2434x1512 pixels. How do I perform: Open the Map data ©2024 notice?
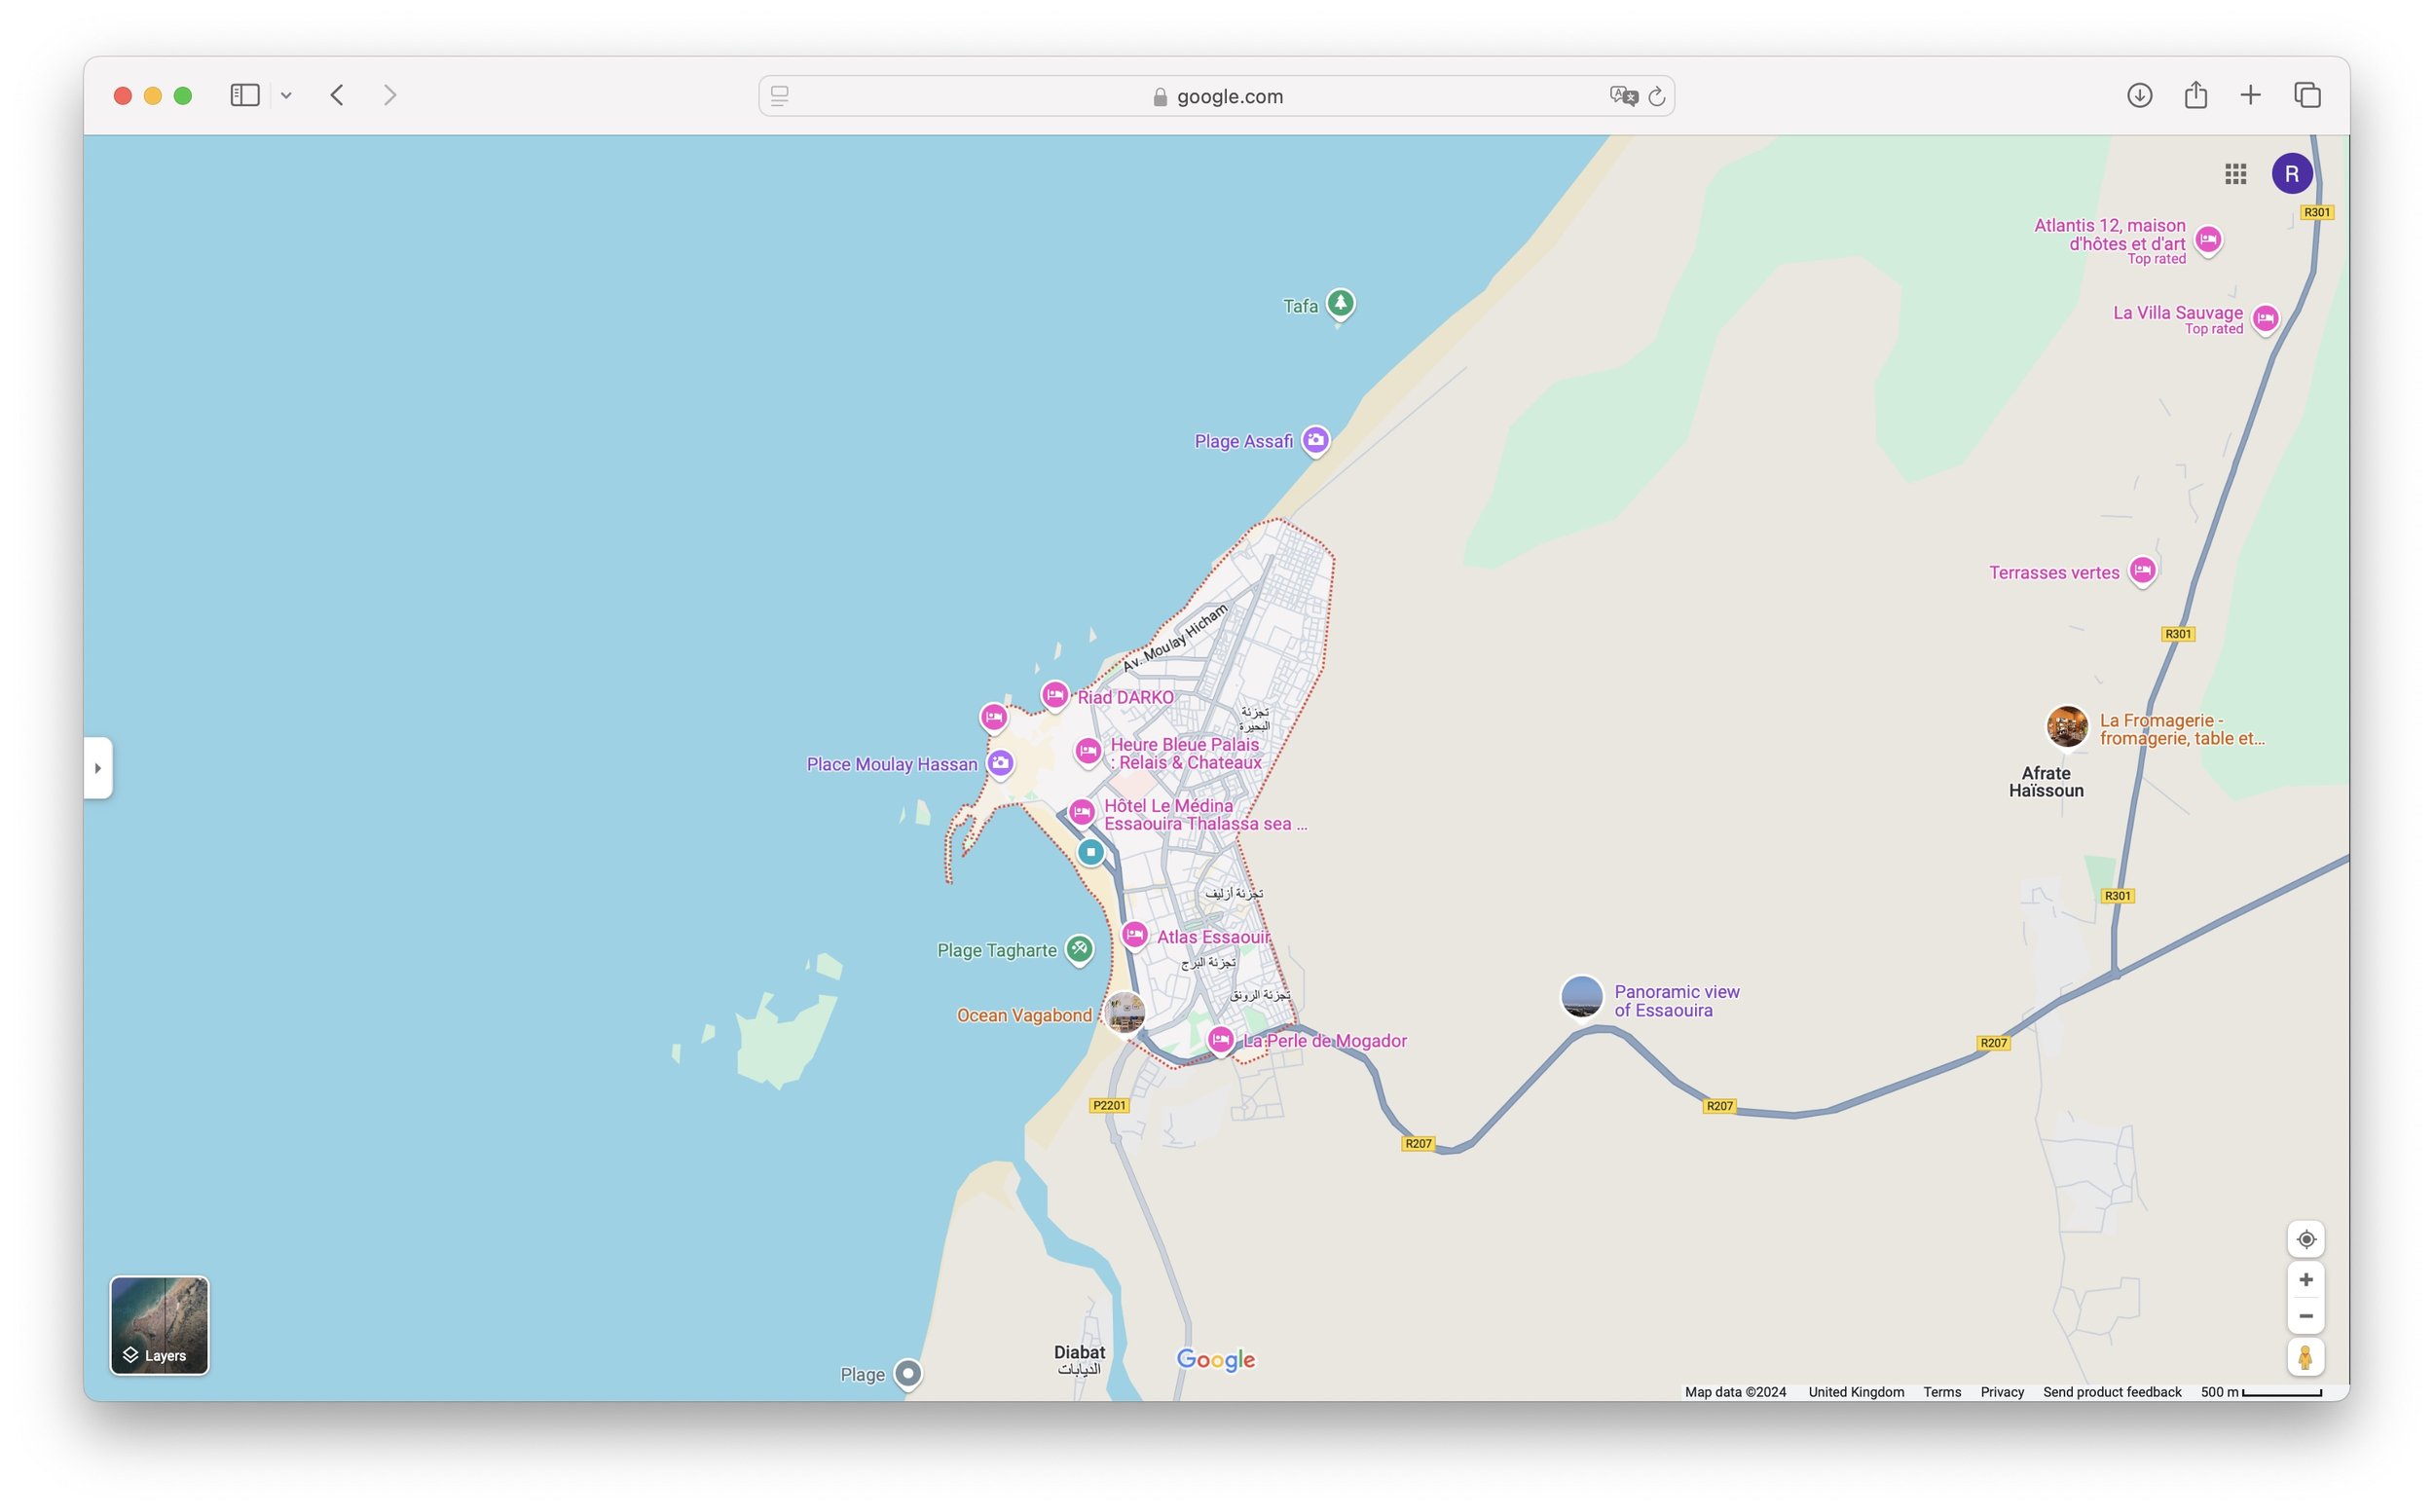pos(1734,1392)
